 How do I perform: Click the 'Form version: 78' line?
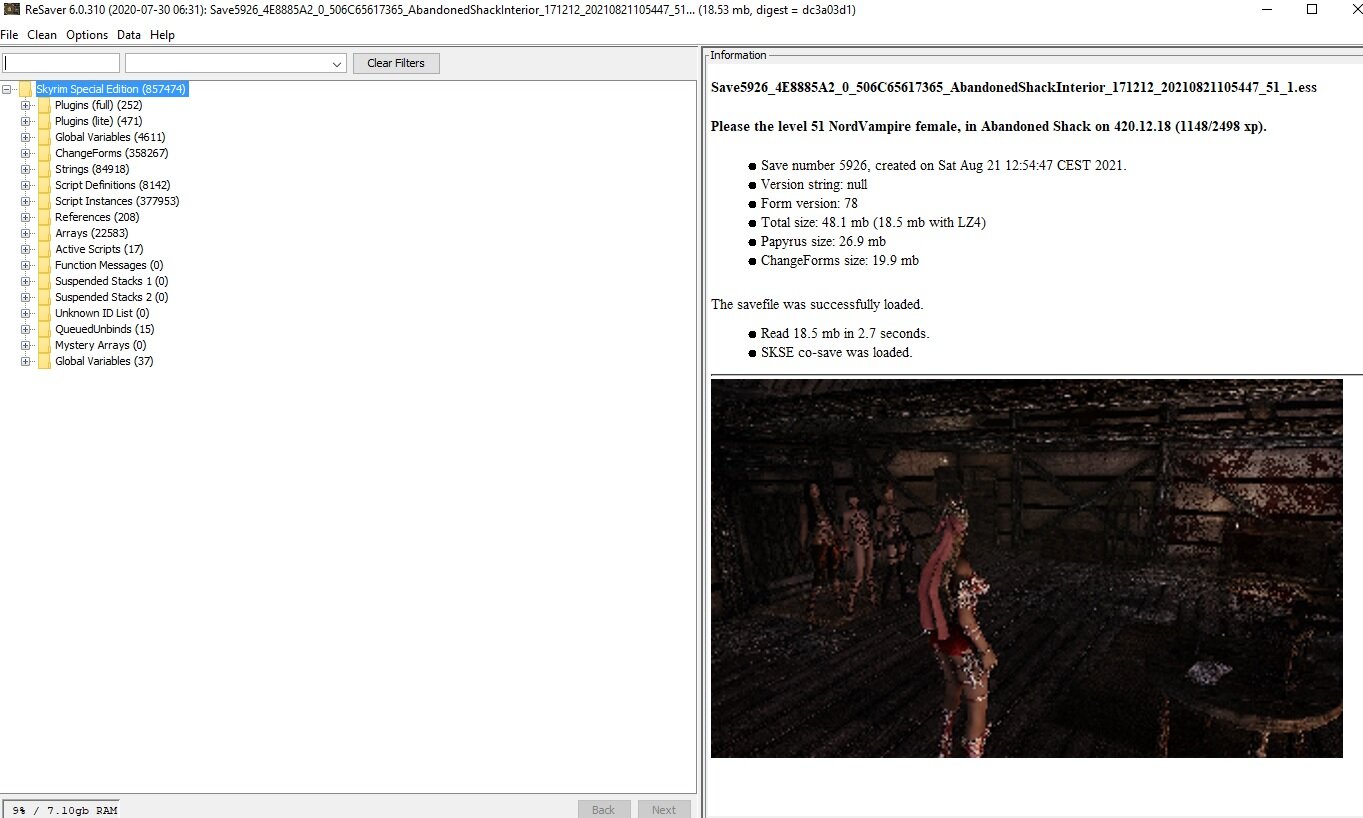[x=809, y=203]
